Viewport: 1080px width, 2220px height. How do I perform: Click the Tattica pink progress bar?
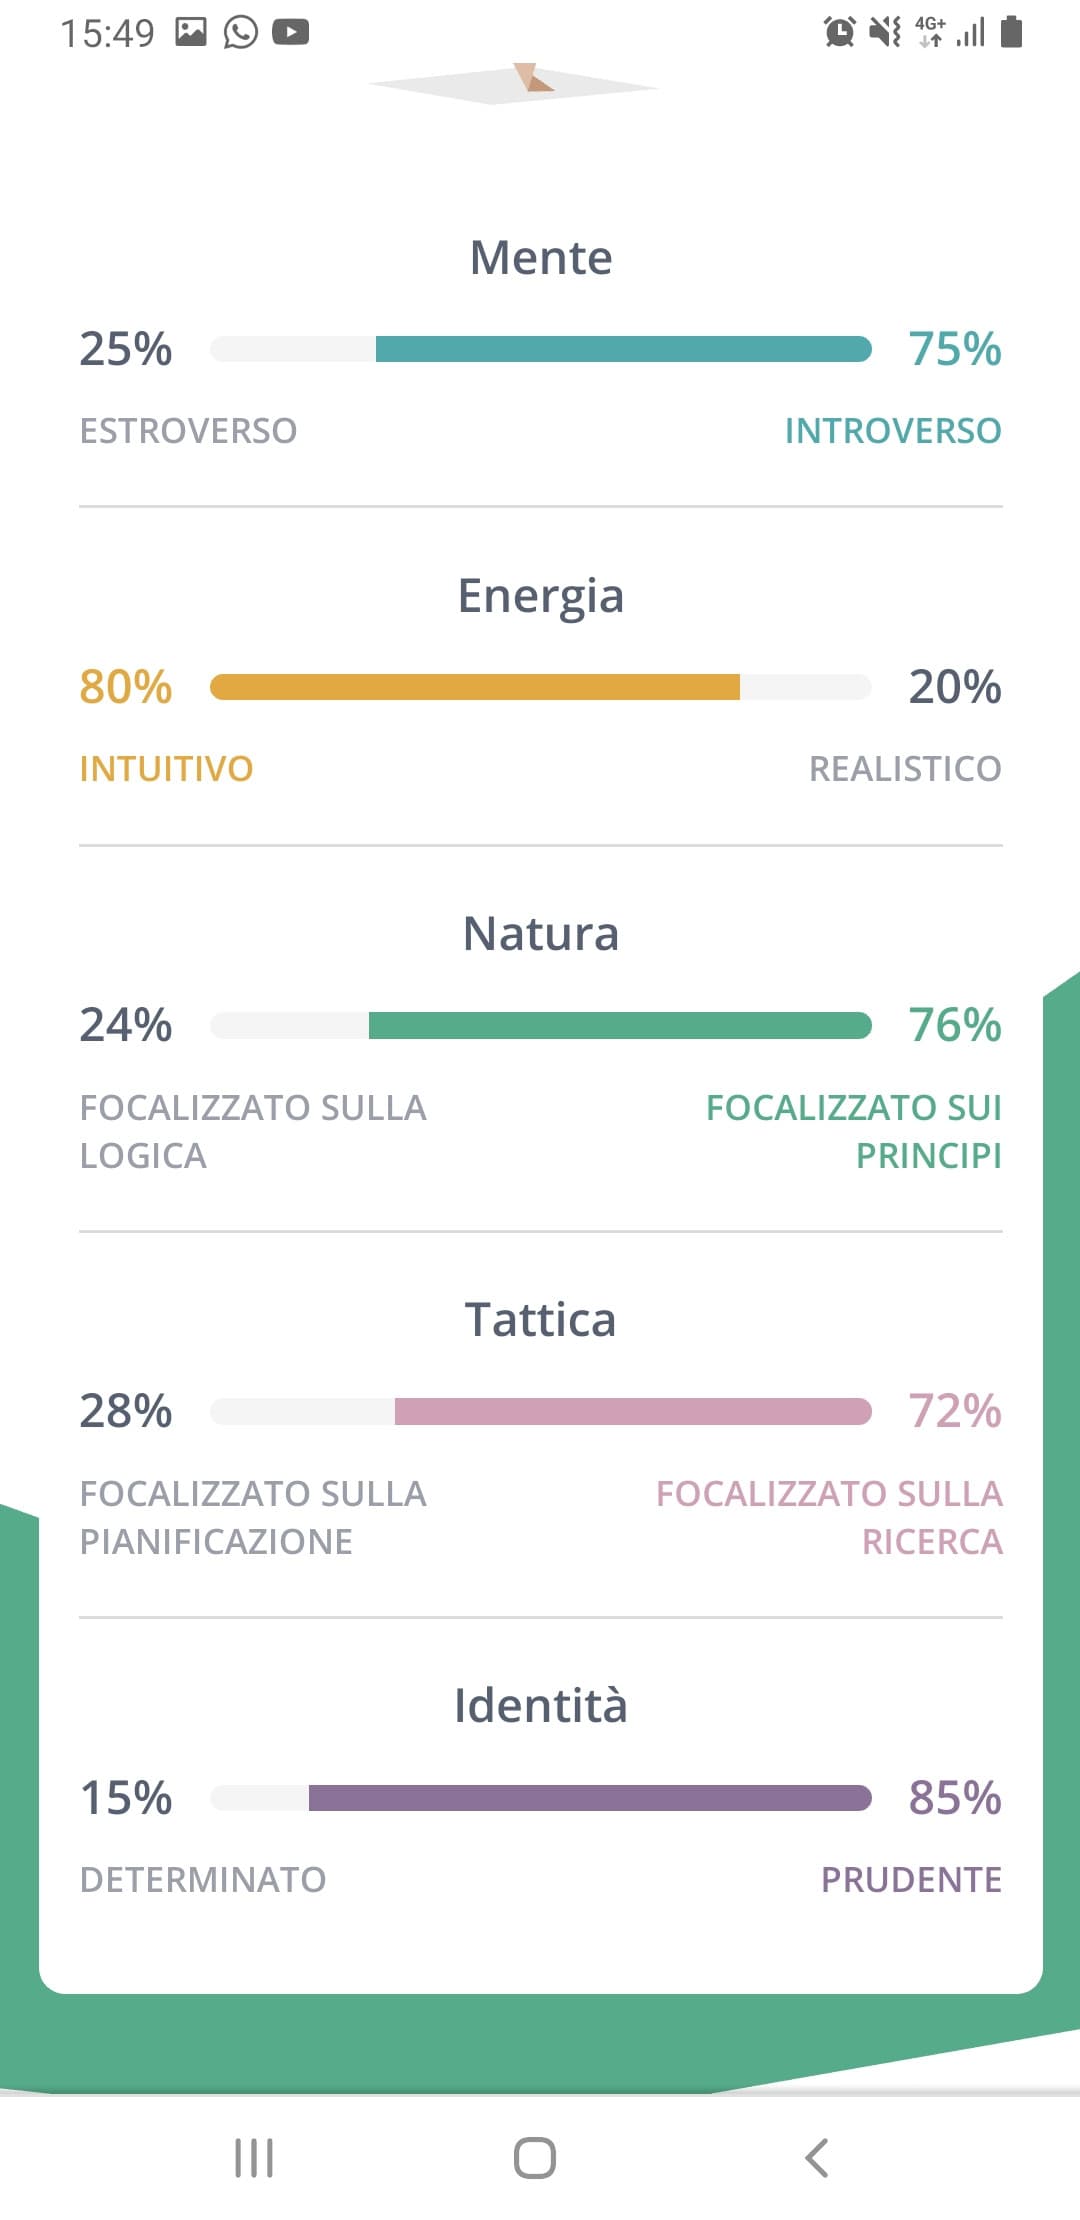pos(541,1411)
